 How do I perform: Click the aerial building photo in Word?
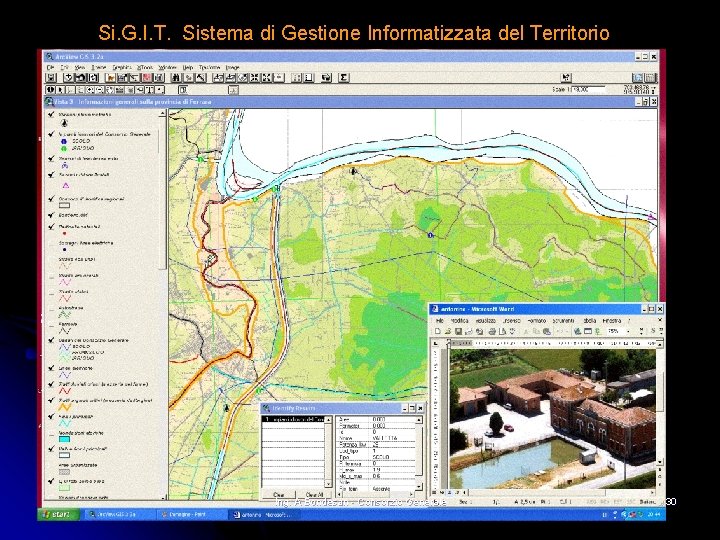(552, 418)
